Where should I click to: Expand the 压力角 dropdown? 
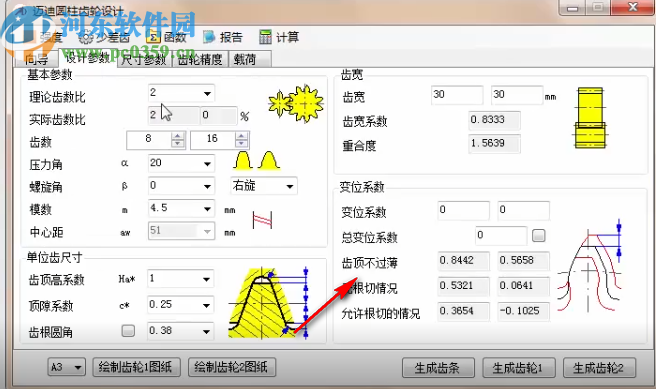(x=207, y=164)
